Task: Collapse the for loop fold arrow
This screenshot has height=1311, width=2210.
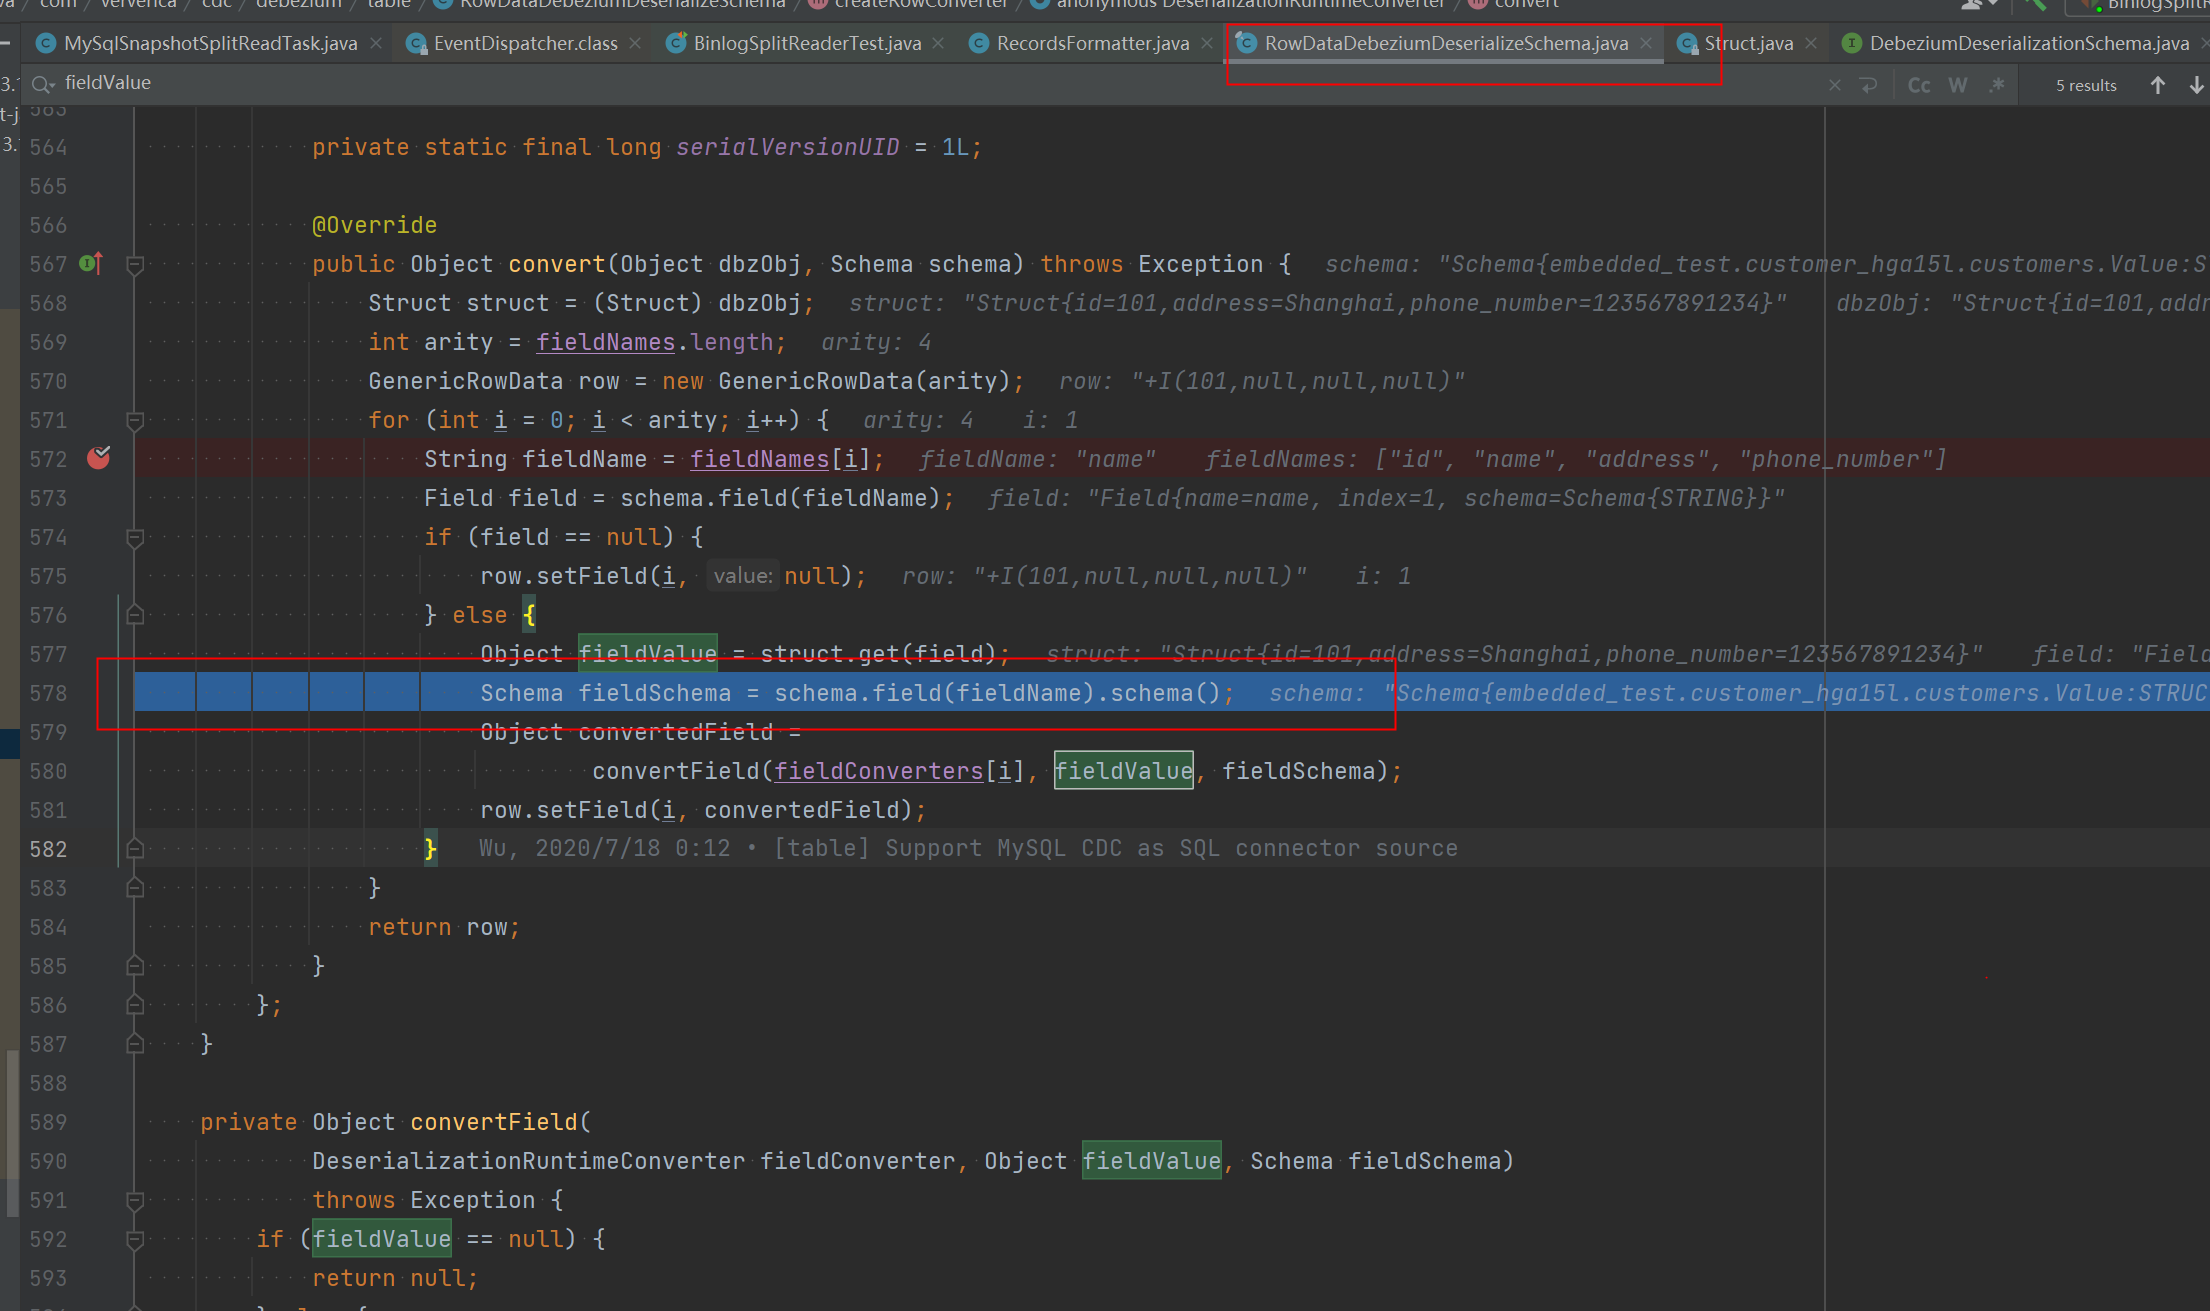Action: (x=134, y=419)
